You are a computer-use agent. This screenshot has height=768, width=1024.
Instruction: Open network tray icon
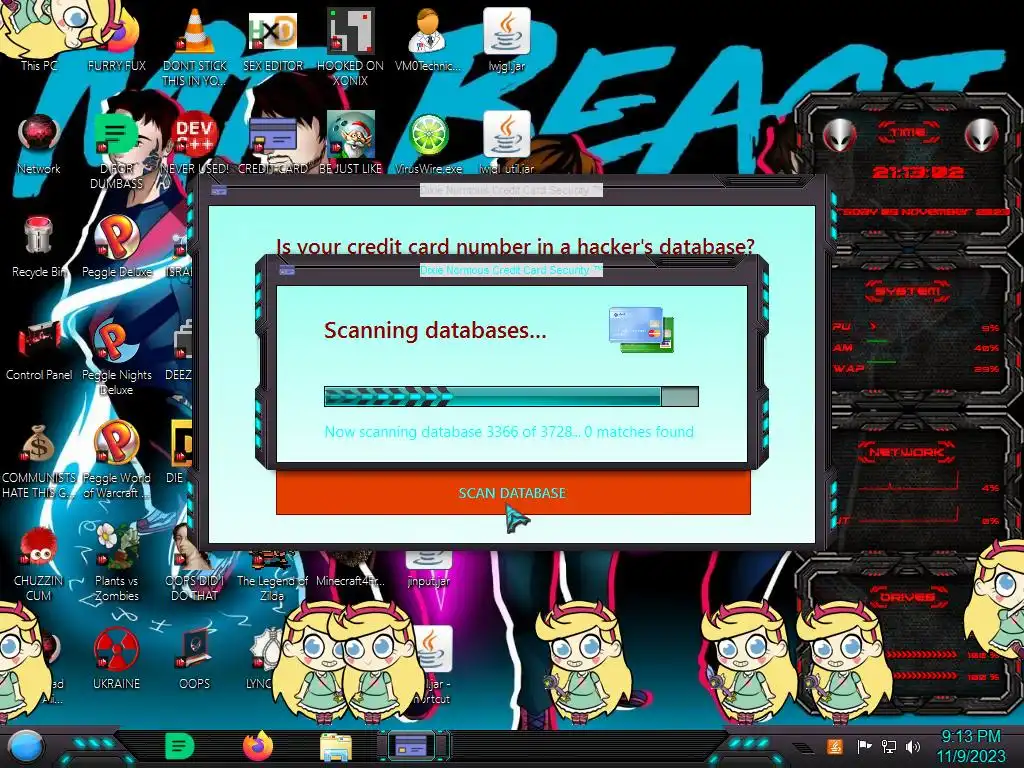(x=889, y=746)
